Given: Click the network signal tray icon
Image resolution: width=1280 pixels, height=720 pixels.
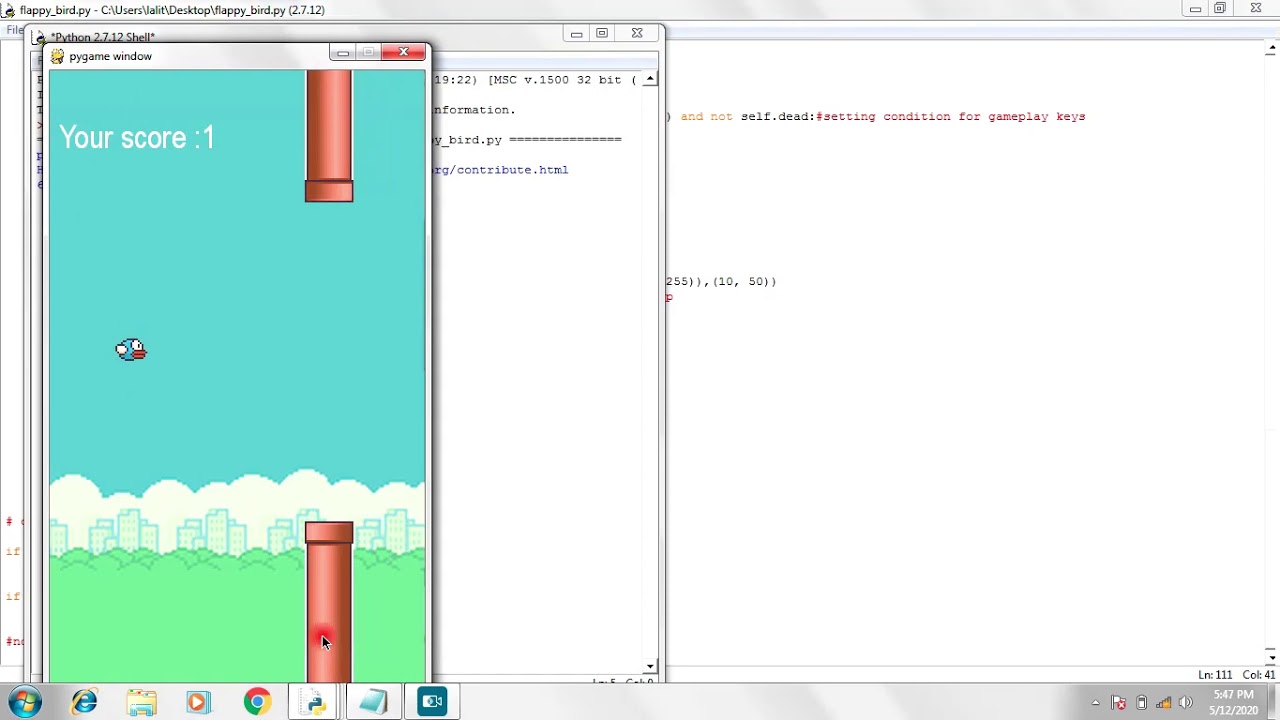Looking at the screenshot, I should click(x=1163, y=702).
